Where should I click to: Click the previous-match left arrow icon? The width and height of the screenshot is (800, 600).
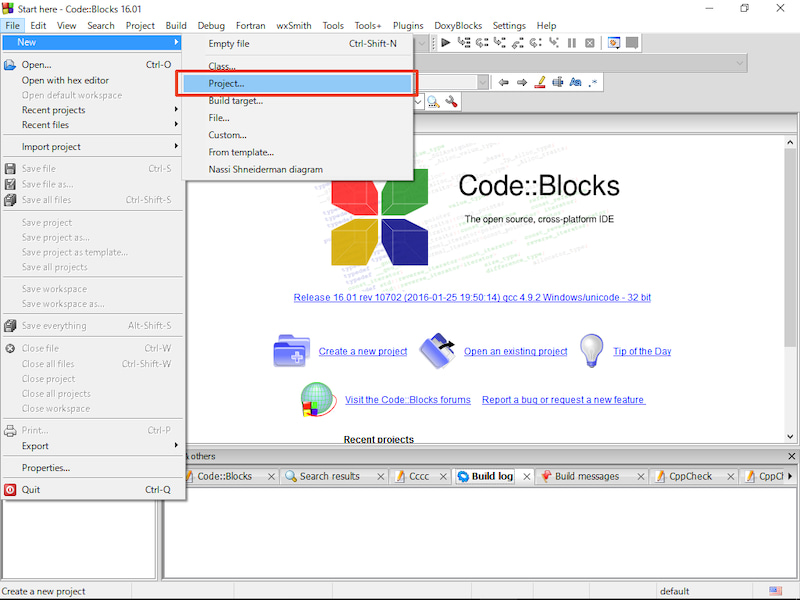coord(504,82)
